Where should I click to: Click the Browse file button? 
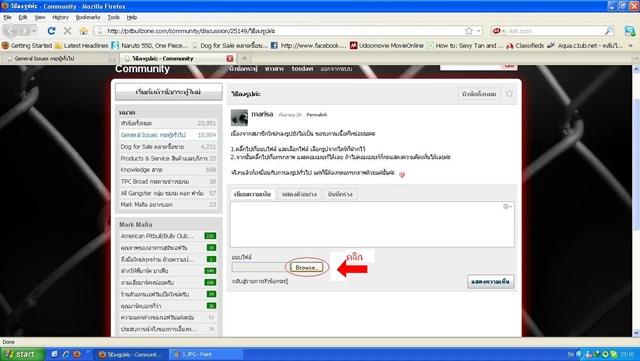point(307,267)
